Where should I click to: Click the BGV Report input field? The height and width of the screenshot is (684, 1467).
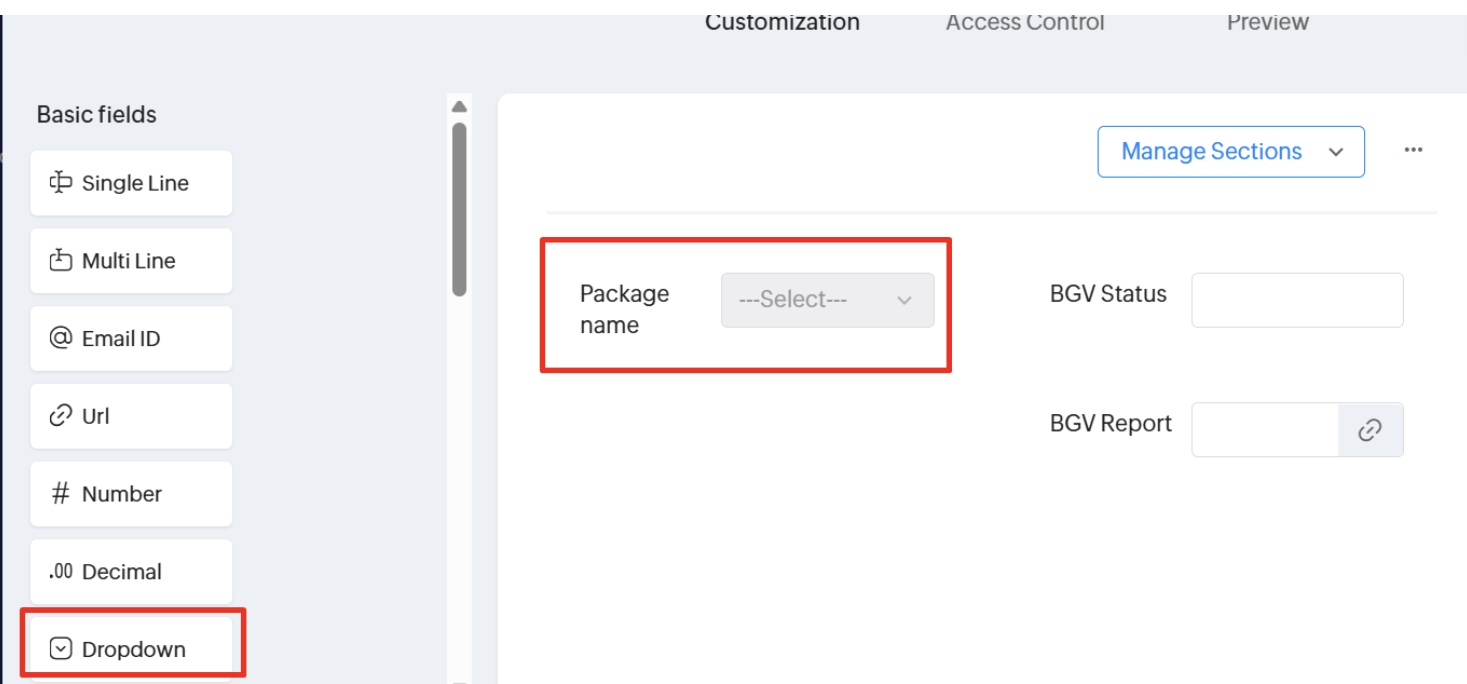coord(1265,430)
